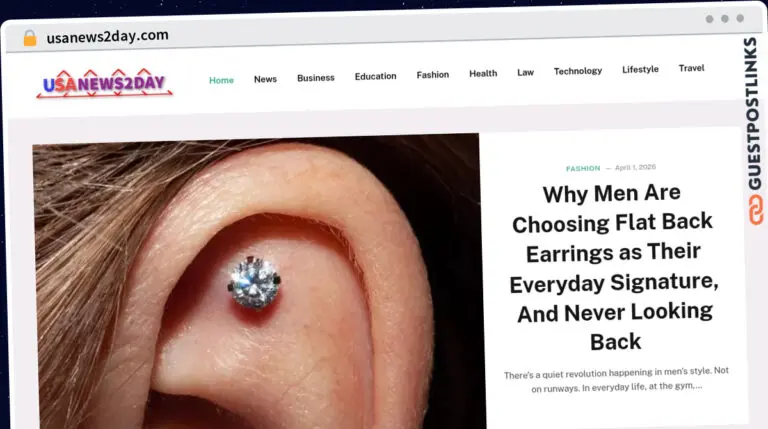The image size is (768, 429).
Task: Open the Home menu item
Action: tap(221, 80)
